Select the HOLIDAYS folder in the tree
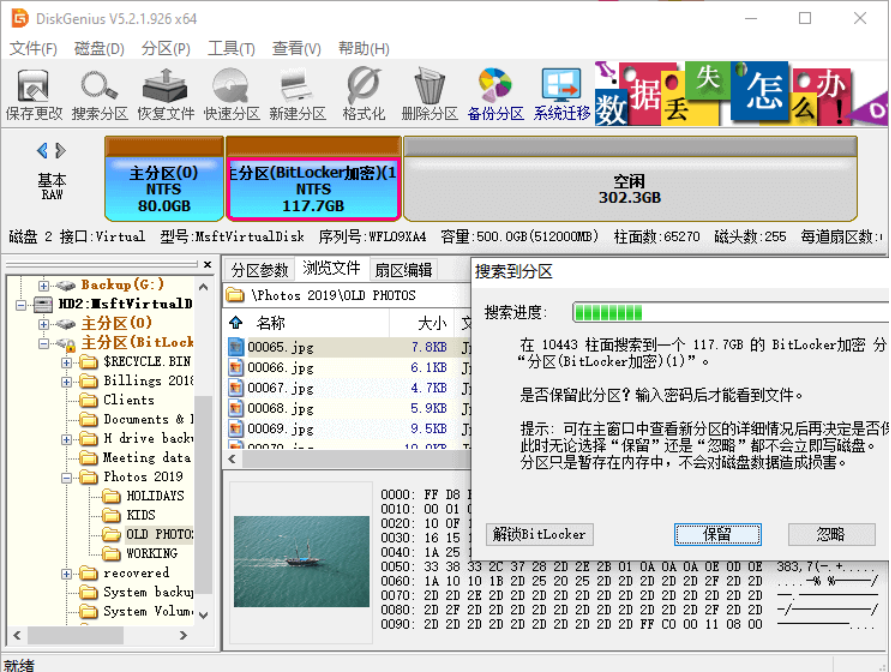Viewport: 891px width, 672px height. [155, 496]
